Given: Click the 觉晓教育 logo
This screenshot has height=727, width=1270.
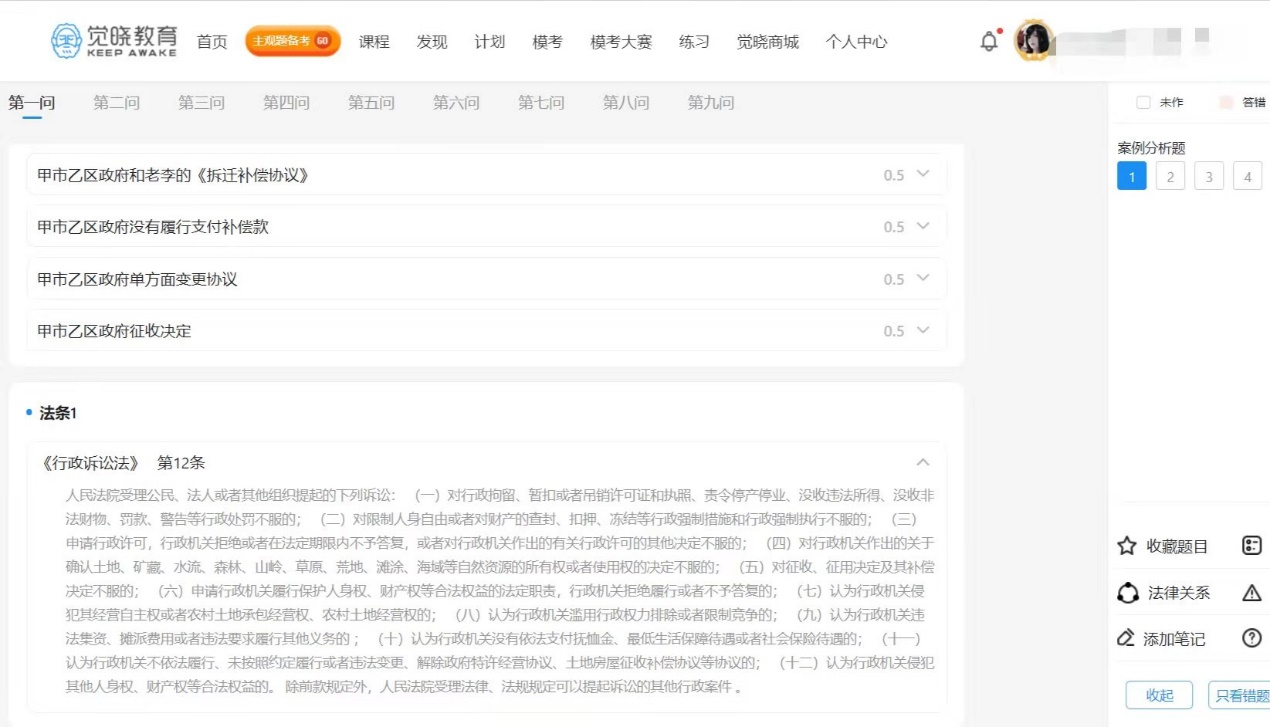Looking at the screenshot, I should pos(114,41).
